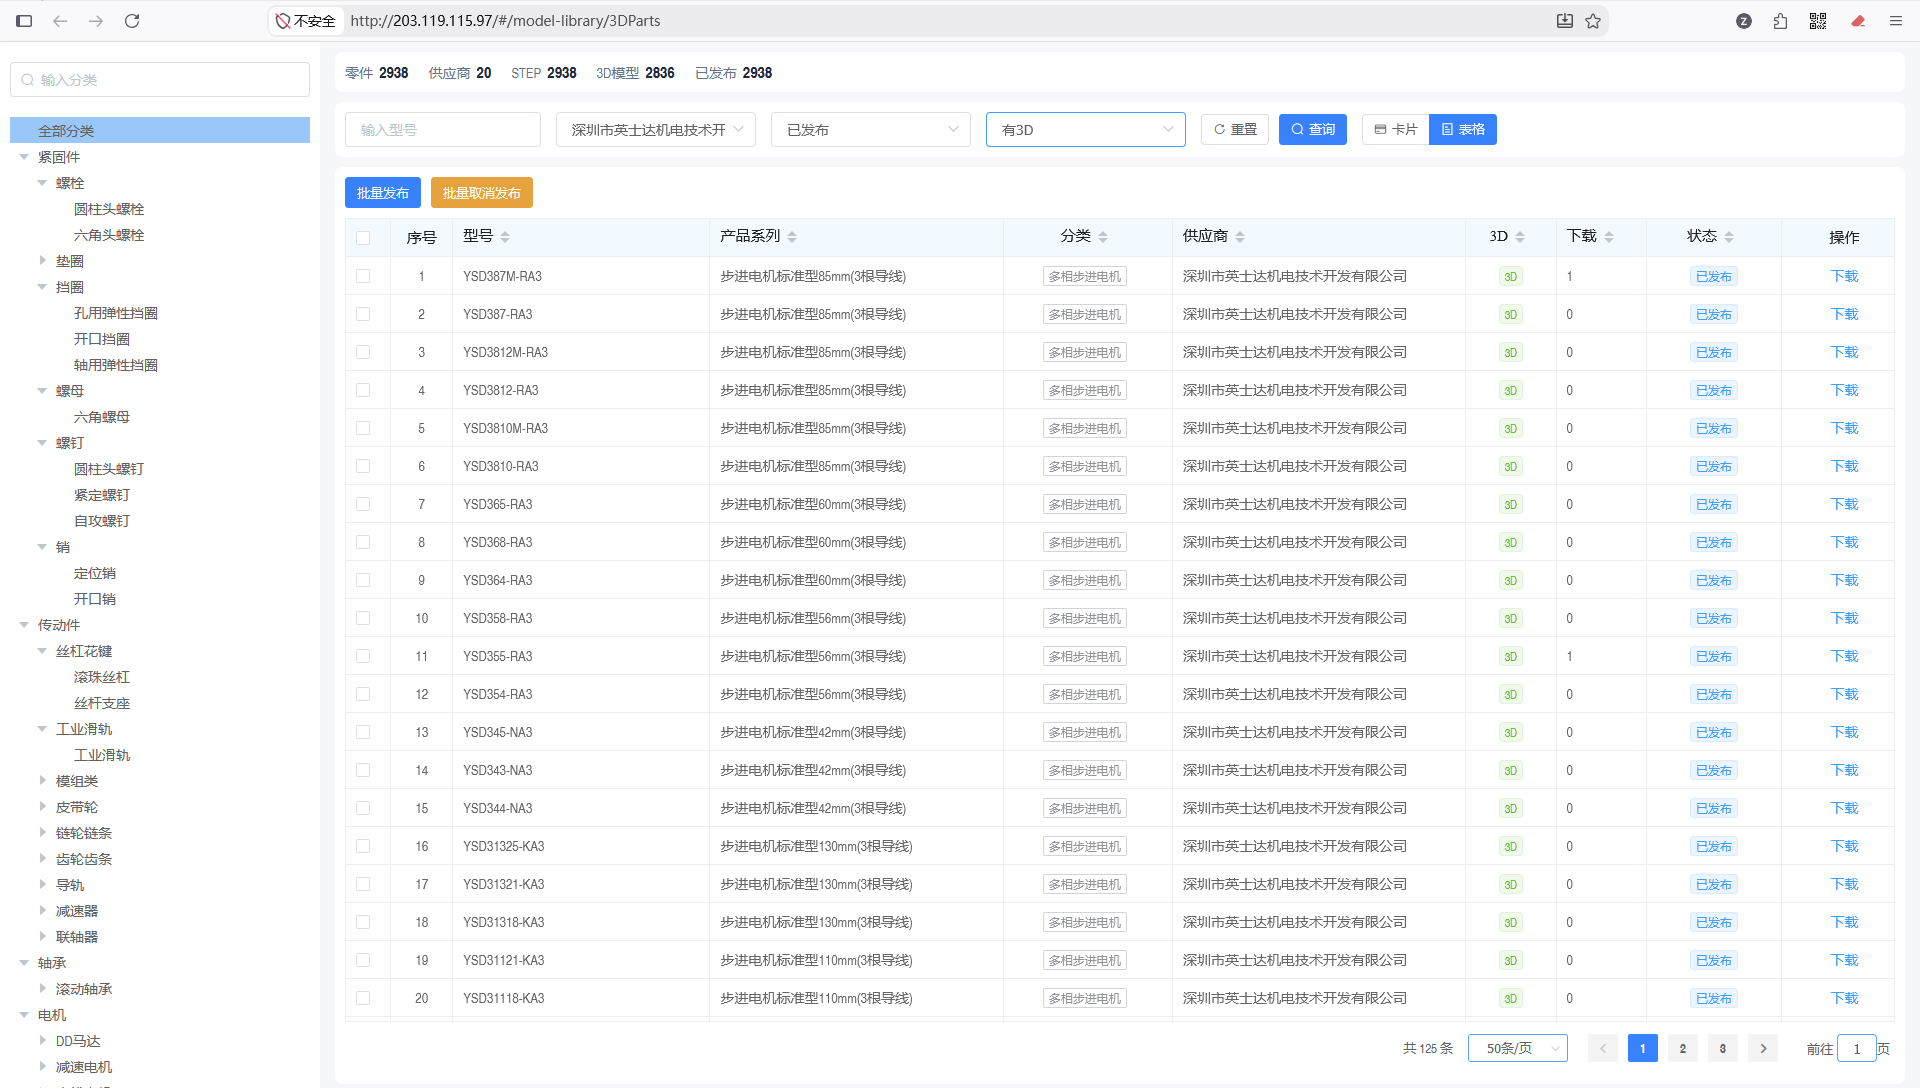Expand the 垫圈 tree node
The width and height of the screenshot is (1920, 1088).
[42, 261]
